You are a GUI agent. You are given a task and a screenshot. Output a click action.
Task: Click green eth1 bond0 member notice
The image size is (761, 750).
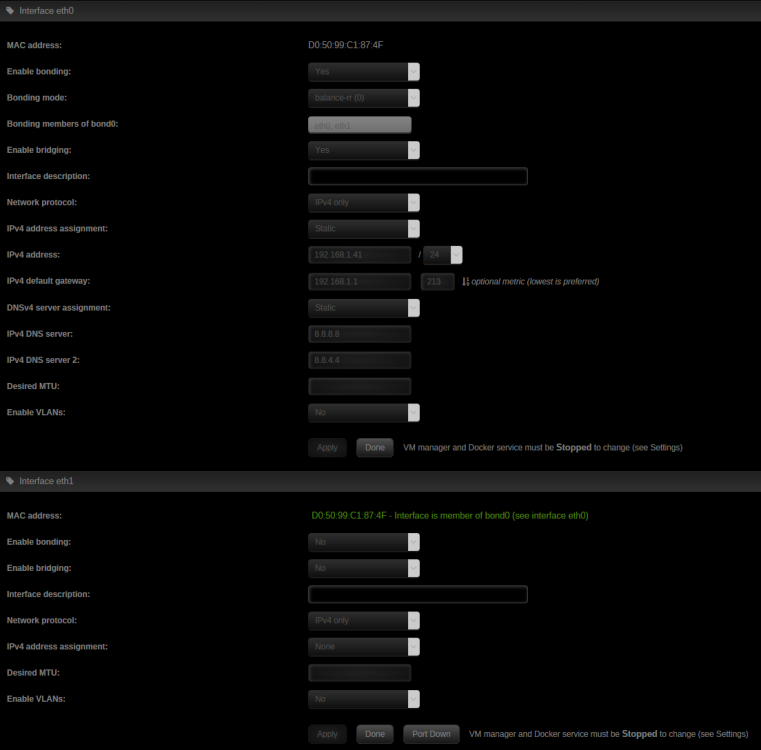[450, 516]
